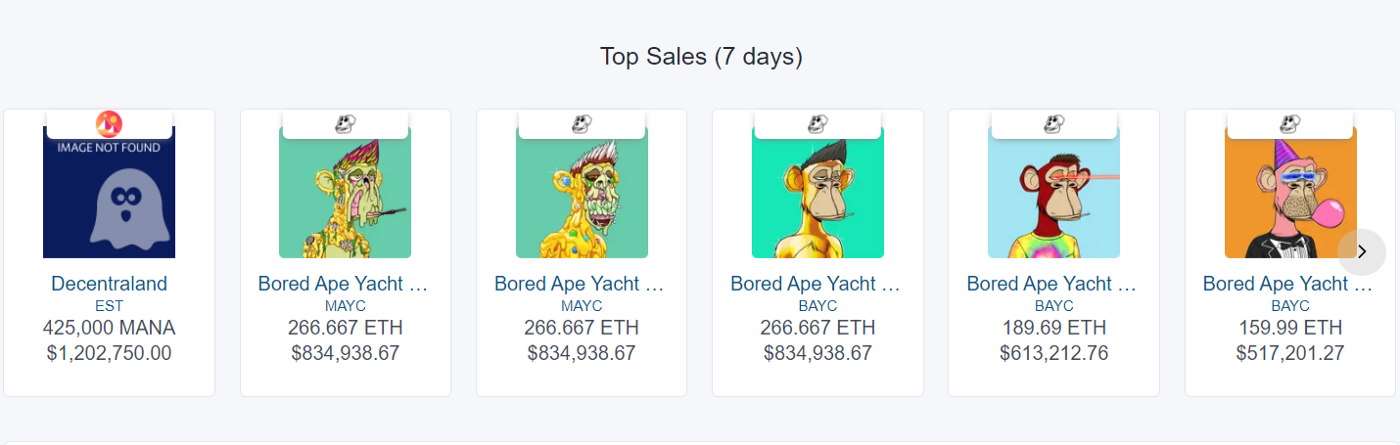Click the skull icon above the fourth card
Viewport: 1400px width, 445px height.
(818, 124)
